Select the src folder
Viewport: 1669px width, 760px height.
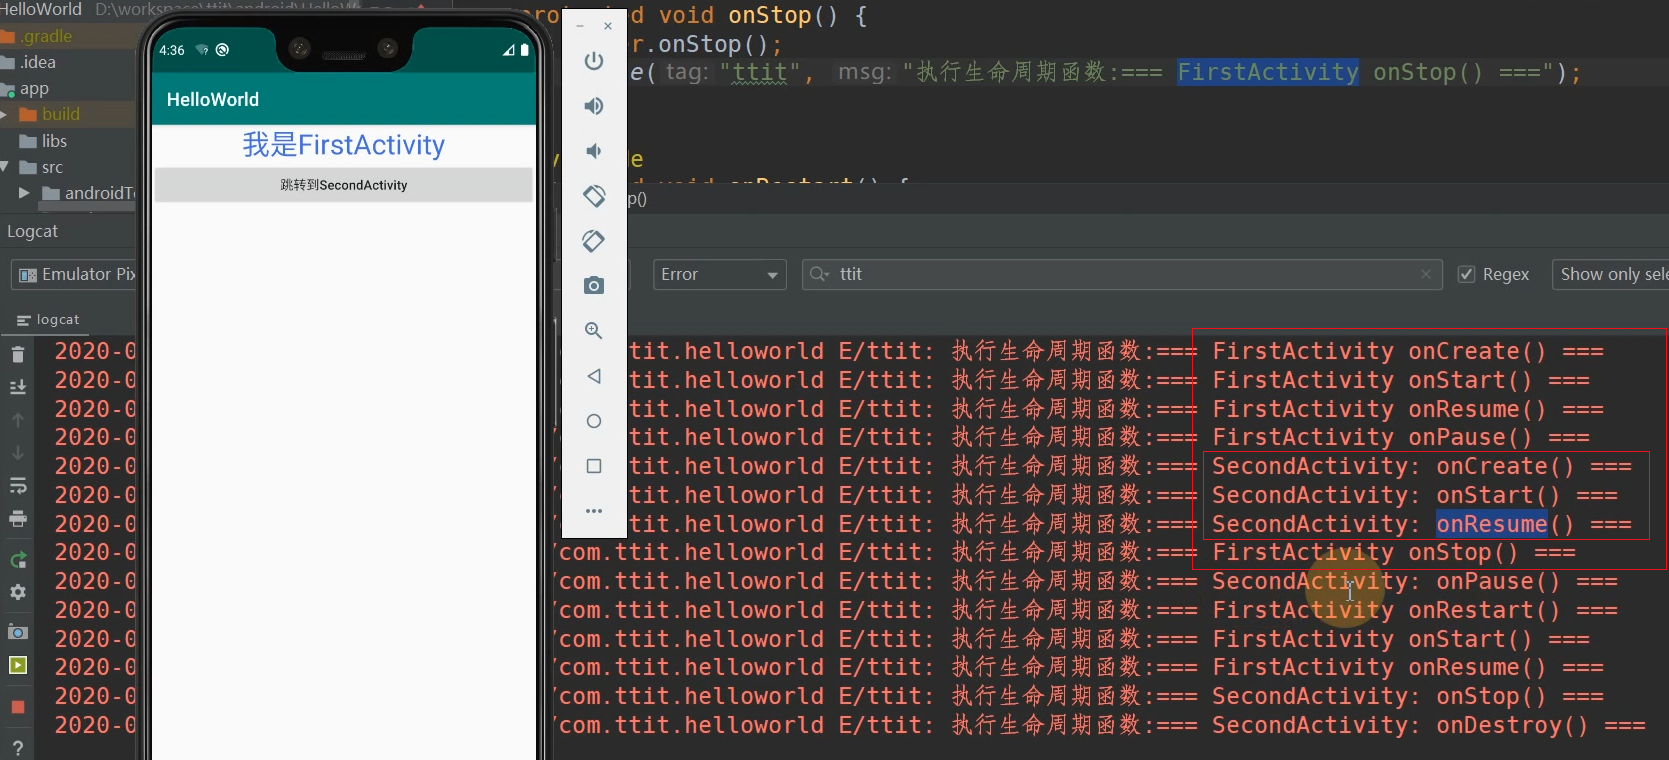[x=52, y=167]
